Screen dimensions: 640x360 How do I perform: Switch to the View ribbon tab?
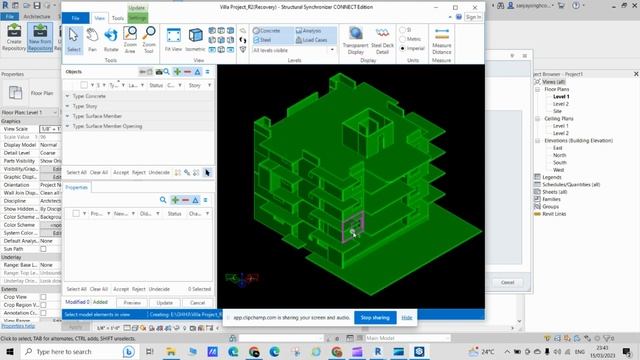pos(100,18)
